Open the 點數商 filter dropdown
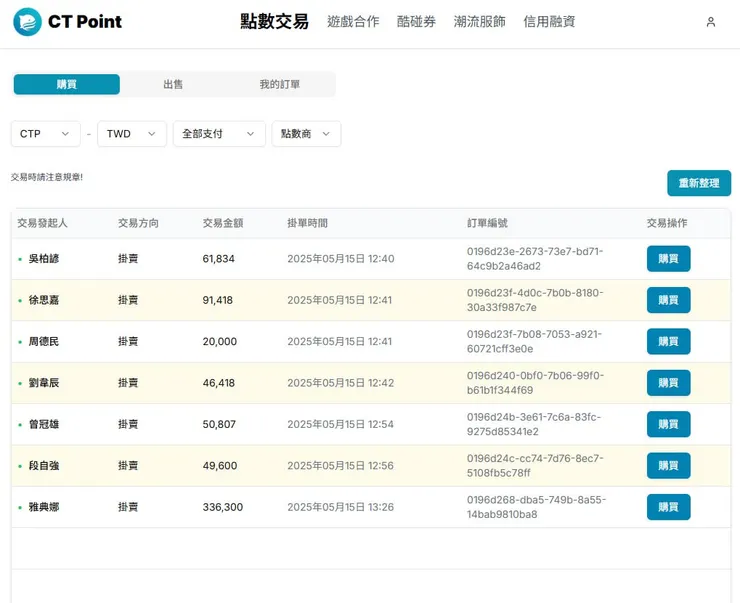740x603 pixels. [x=306, y=134]
